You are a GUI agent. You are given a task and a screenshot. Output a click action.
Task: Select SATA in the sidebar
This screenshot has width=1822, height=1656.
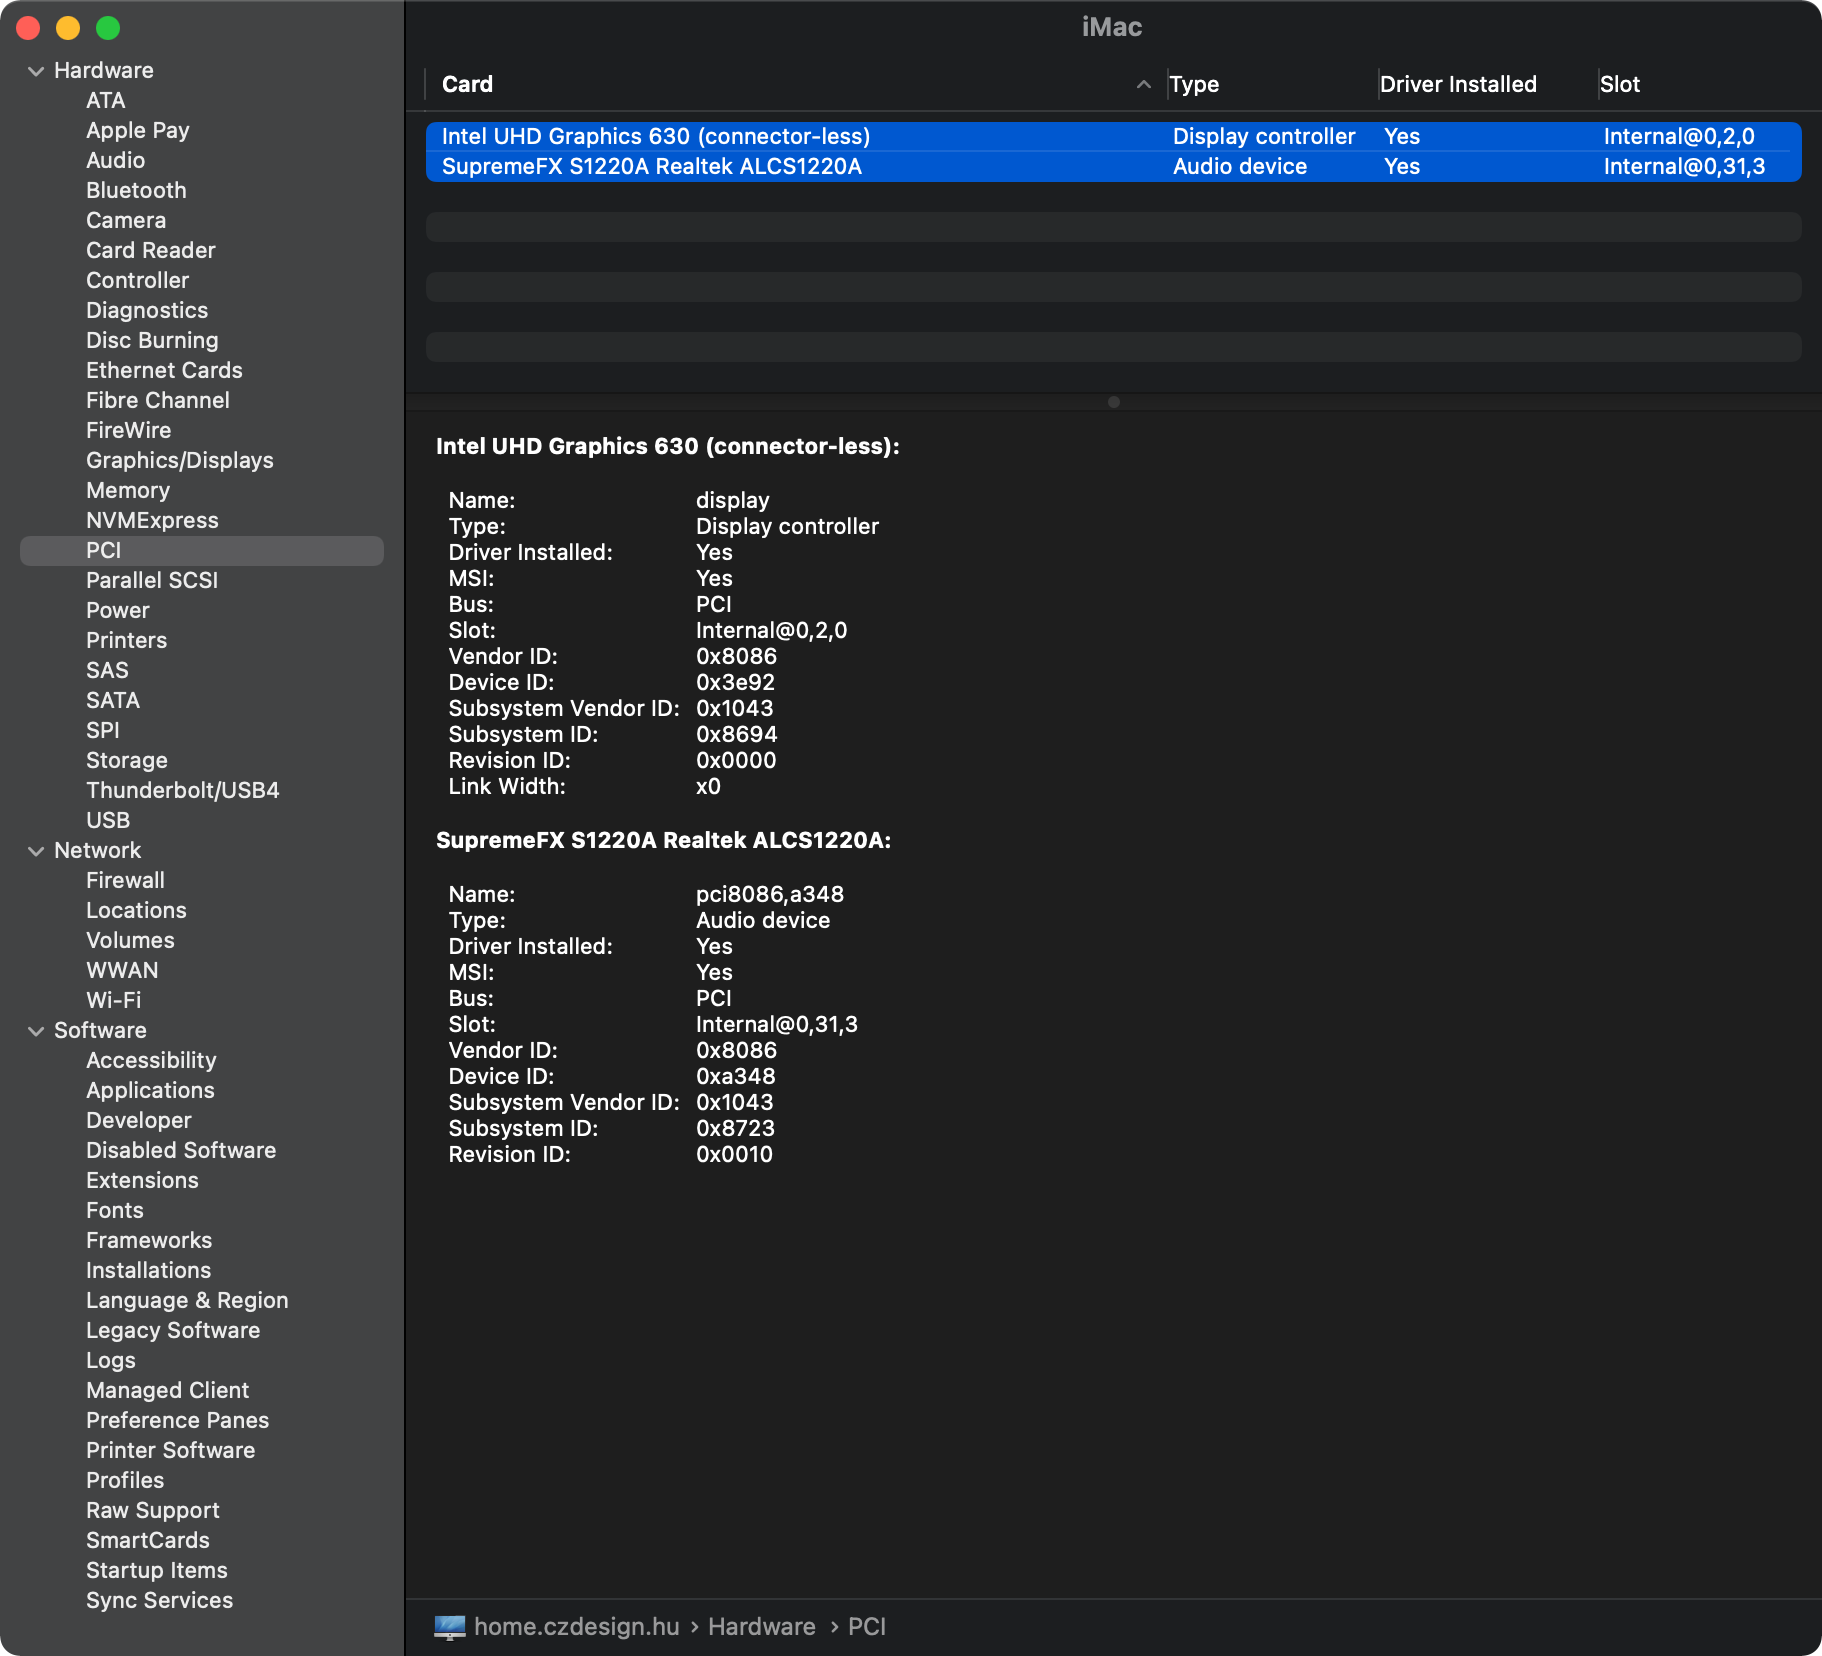point(113,701)
